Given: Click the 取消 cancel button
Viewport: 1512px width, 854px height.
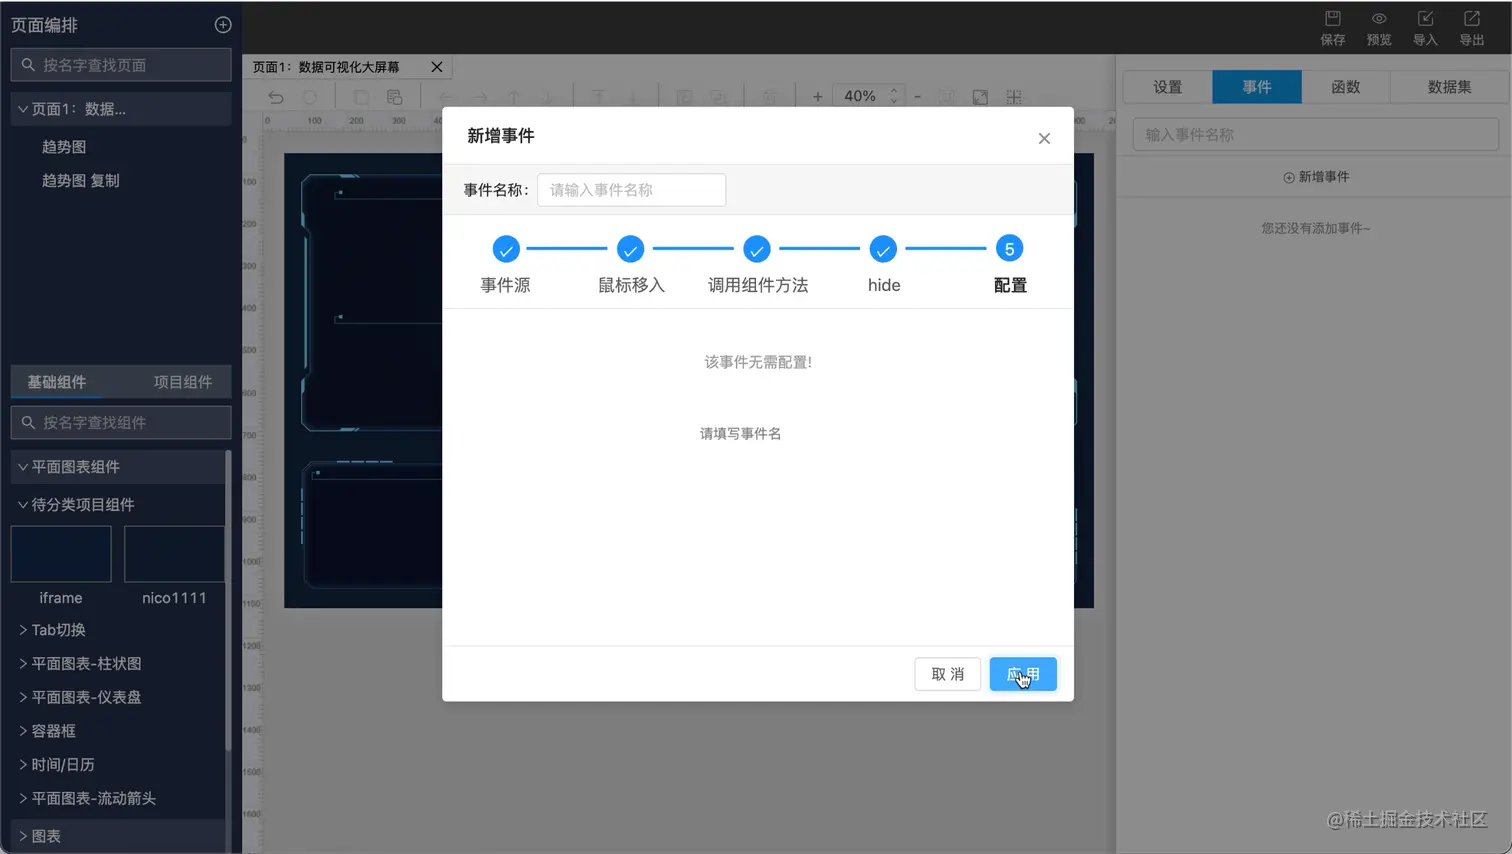Looking at the screenshot, I should click(x=948, y=674).
